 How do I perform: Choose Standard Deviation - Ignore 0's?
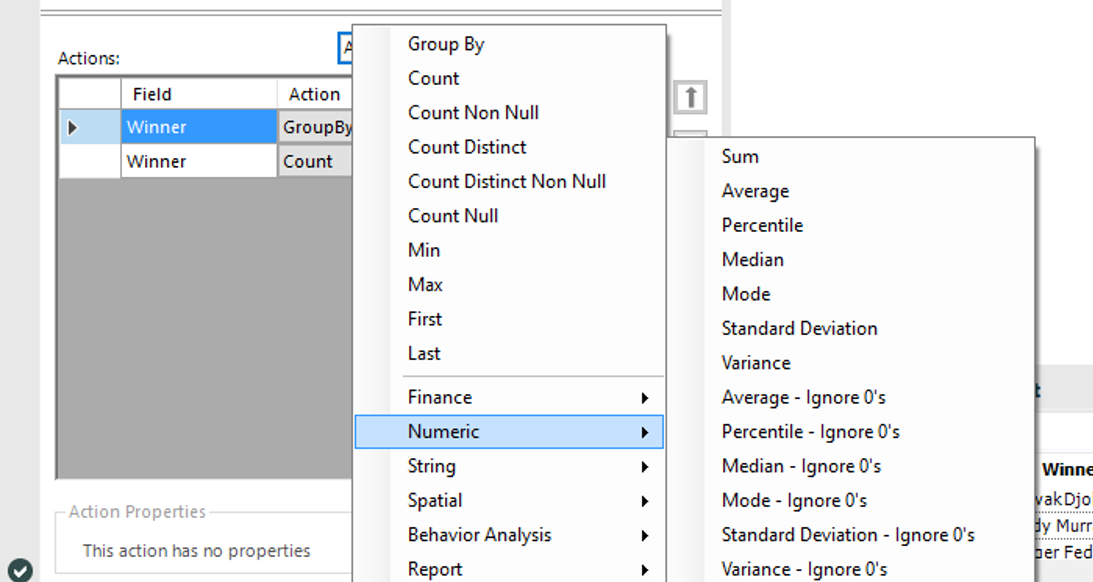[x=848, y=535]
